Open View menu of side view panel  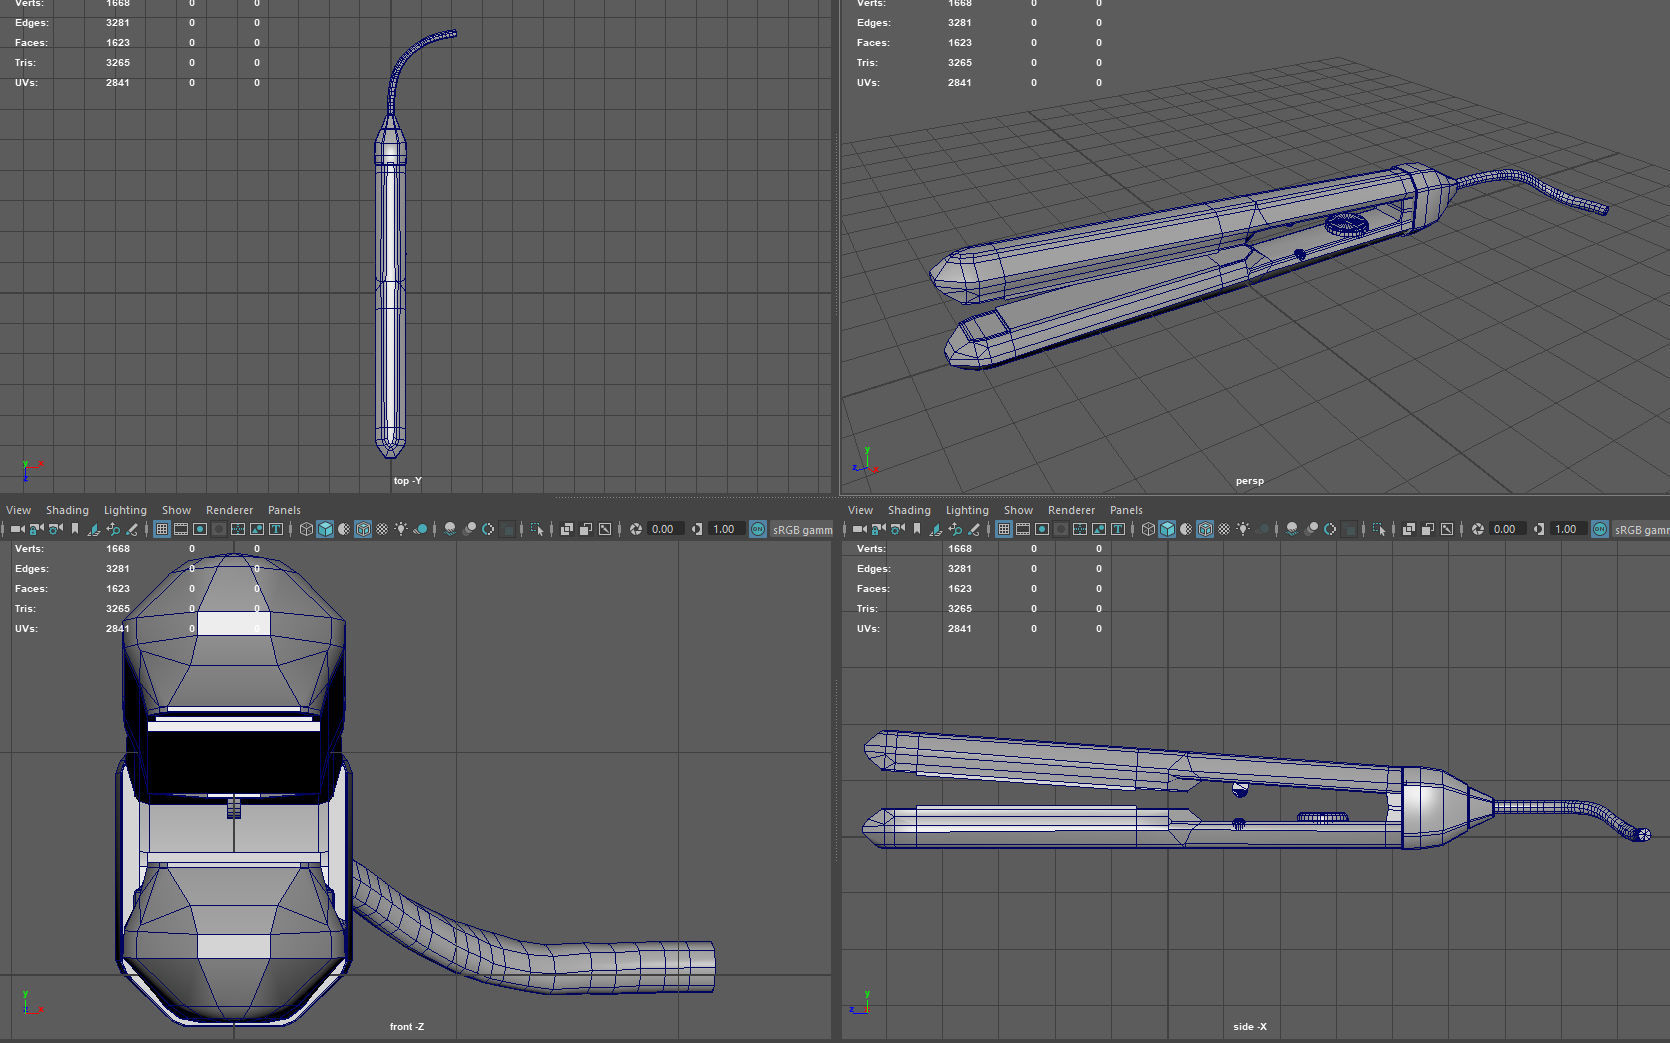pyautogui.click(x=860, y=510)
